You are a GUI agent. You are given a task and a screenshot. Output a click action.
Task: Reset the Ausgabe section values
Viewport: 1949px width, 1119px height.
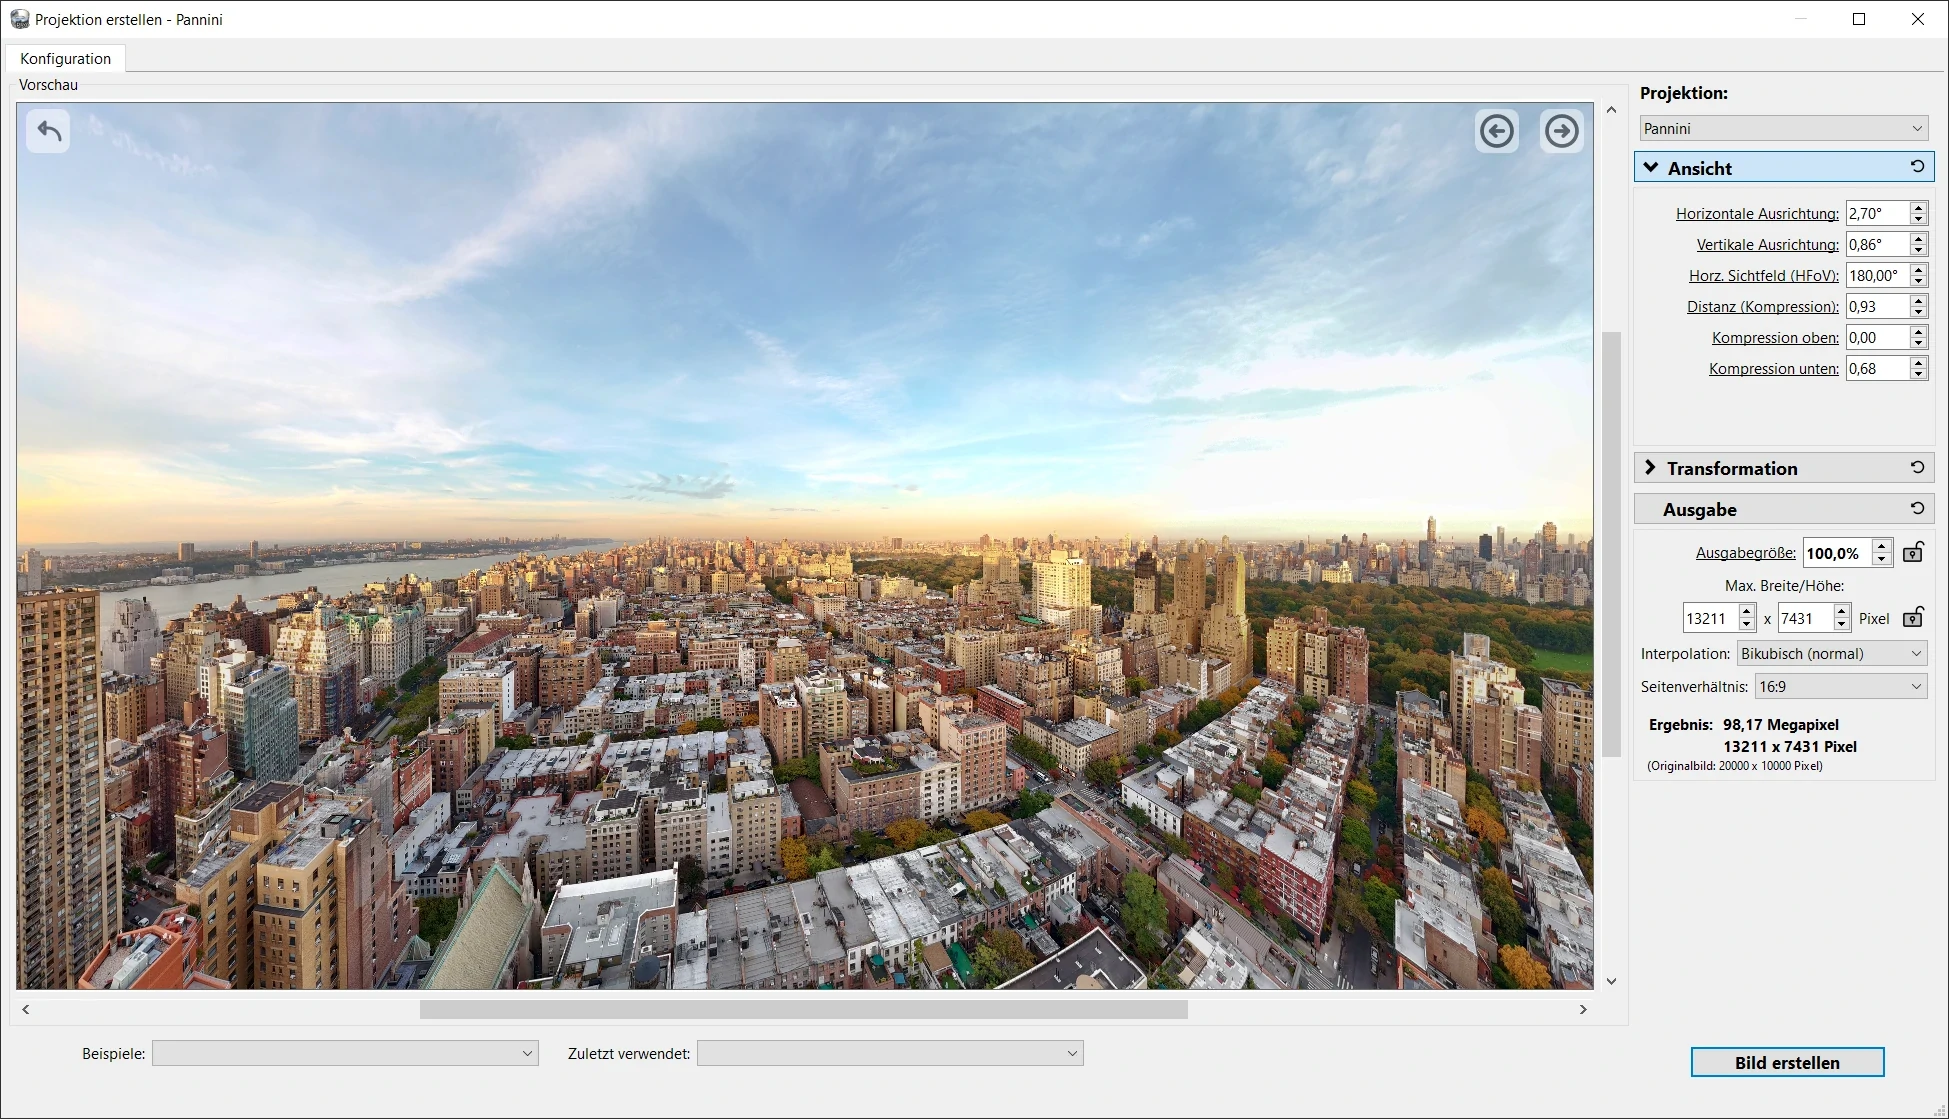[1917, 508]
